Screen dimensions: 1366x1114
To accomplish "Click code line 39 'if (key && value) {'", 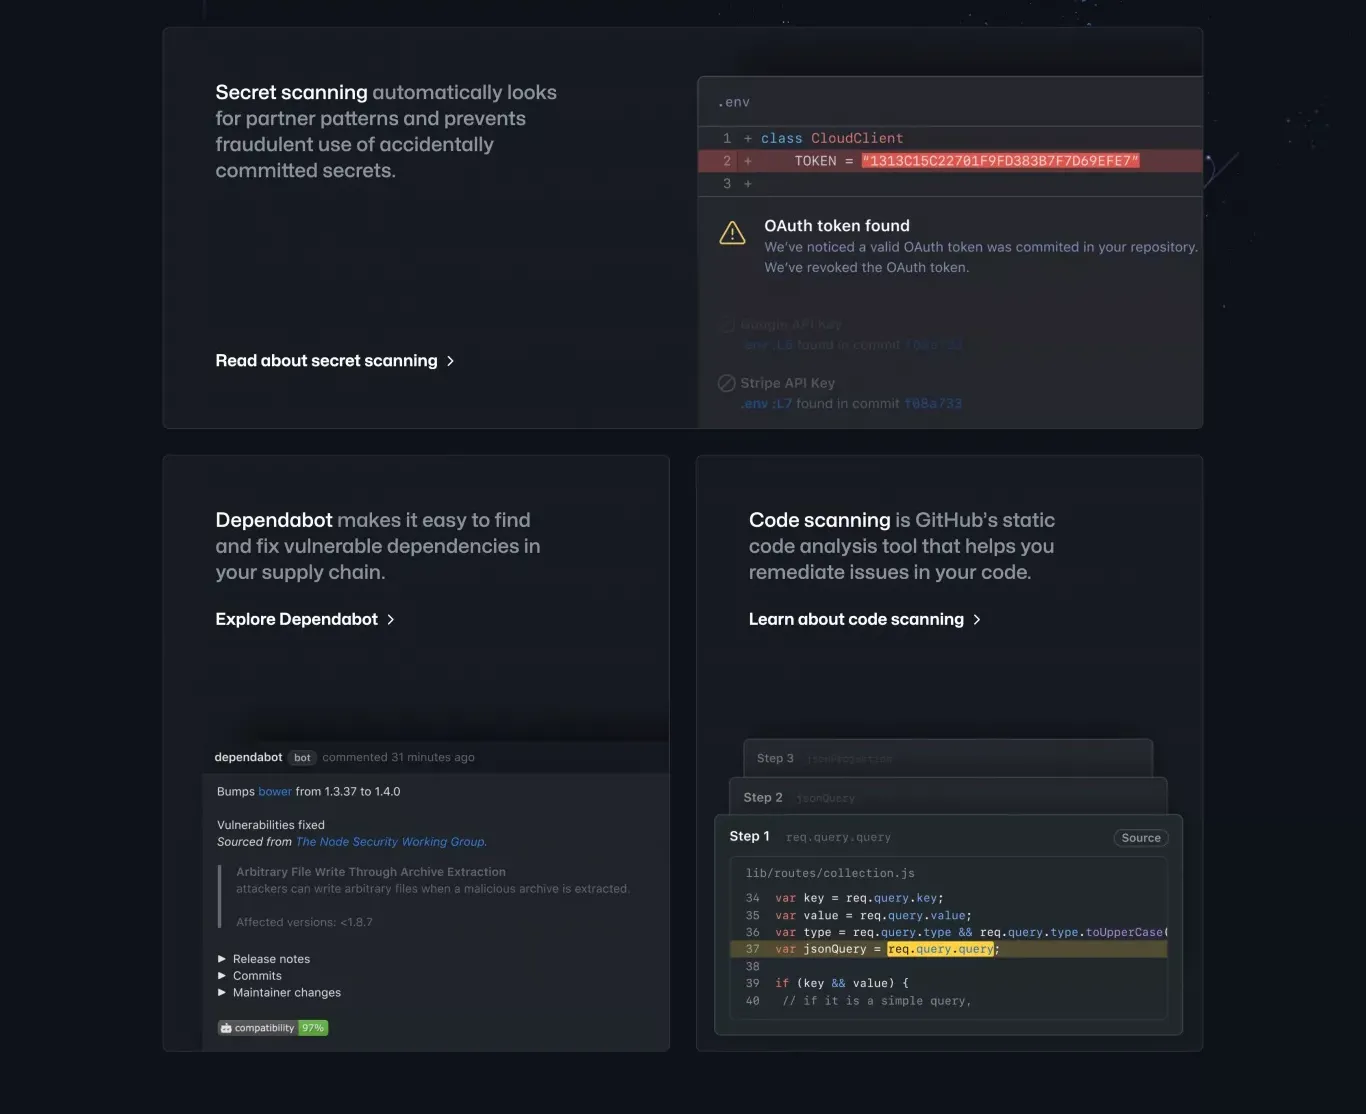I will click(842, 983).
